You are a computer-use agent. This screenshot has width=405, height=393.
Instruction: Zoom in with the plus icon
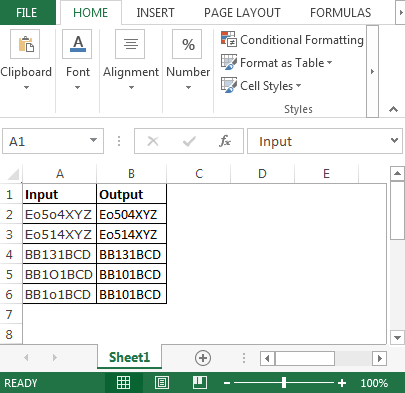coord(342,383)
